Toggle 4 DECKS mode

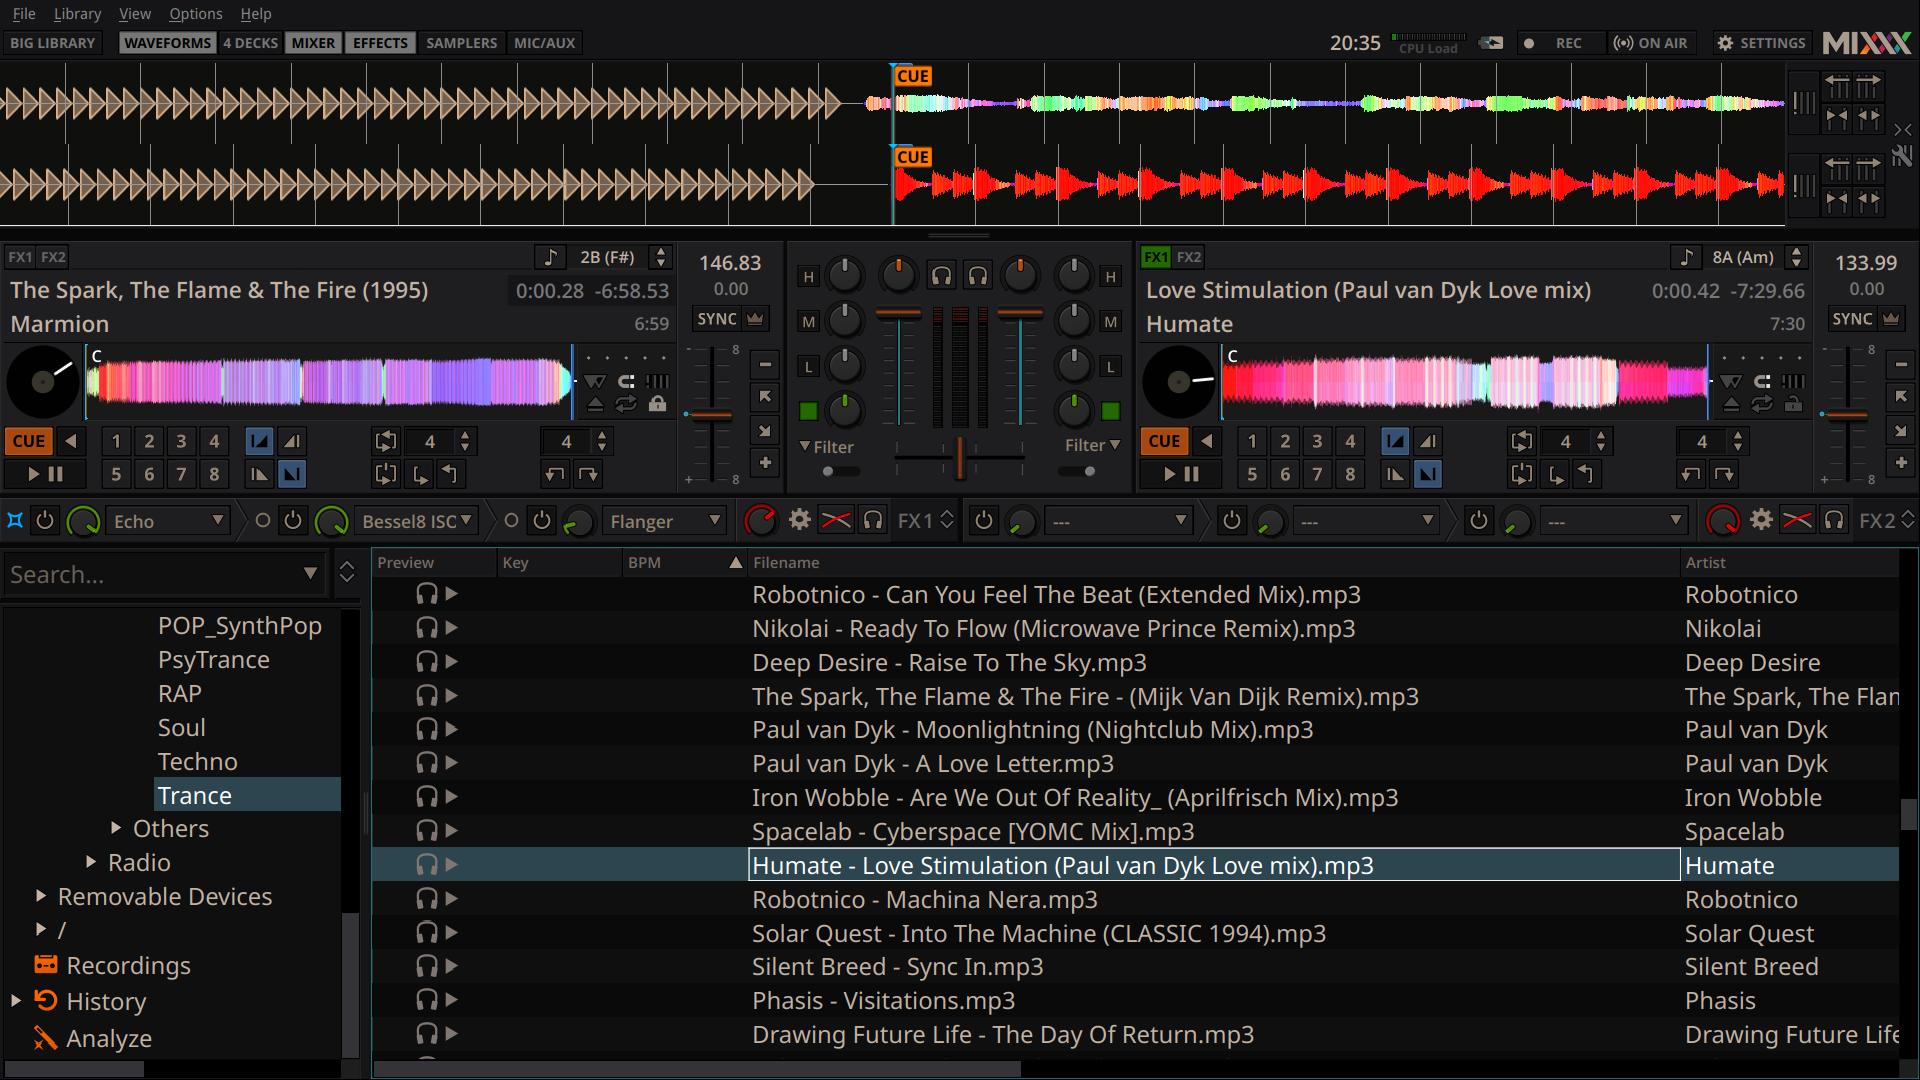pos(250,43)
